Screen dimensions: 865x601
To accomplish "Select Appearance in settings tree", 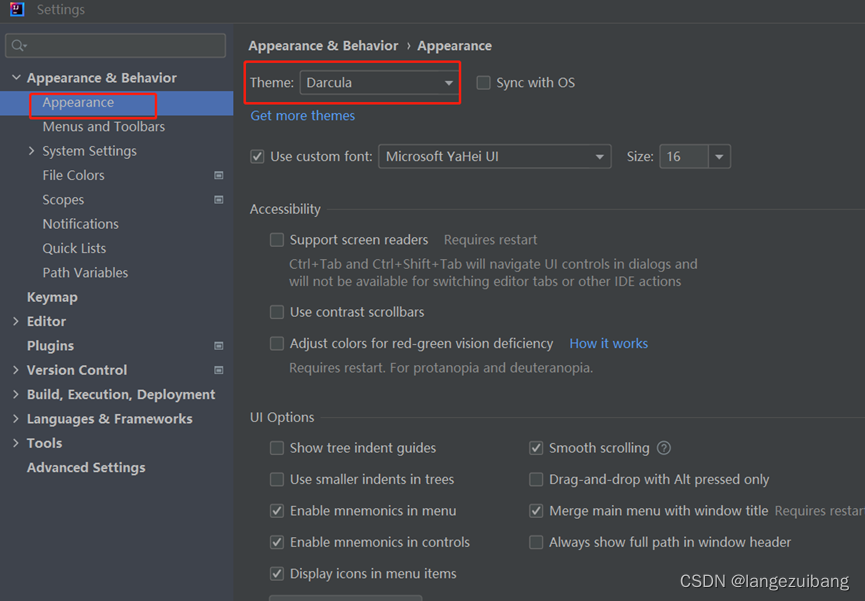I will click(116, 103).
